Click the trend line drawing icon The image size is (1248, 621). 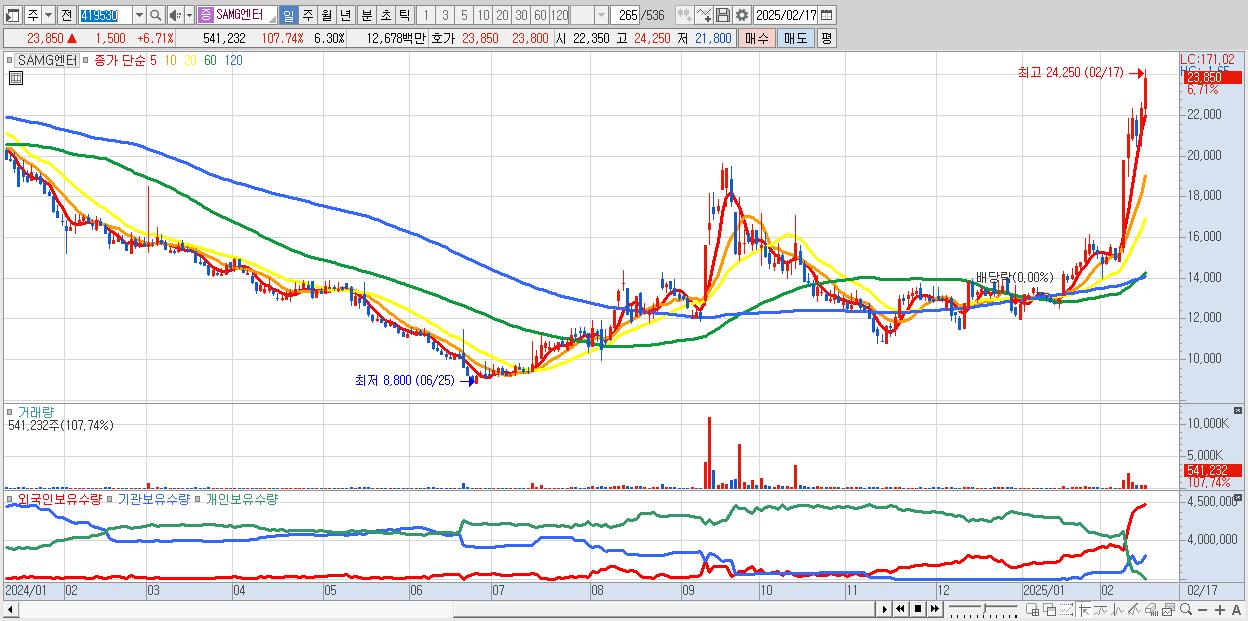(1101, 610)
